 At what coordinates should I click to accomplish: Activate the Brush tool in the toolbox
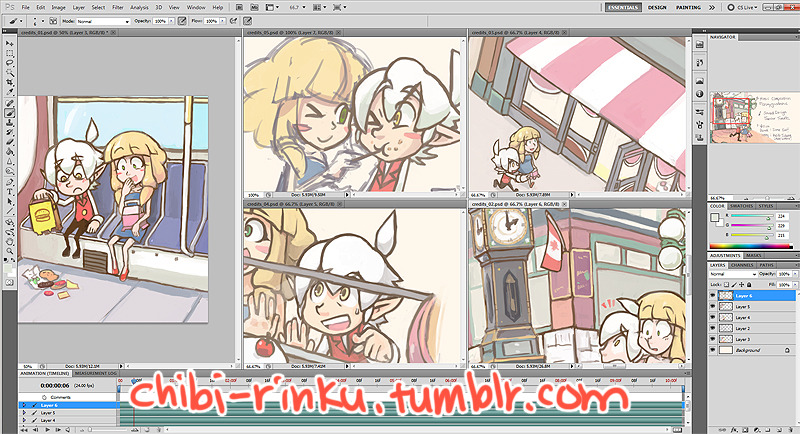click(9, 113)
